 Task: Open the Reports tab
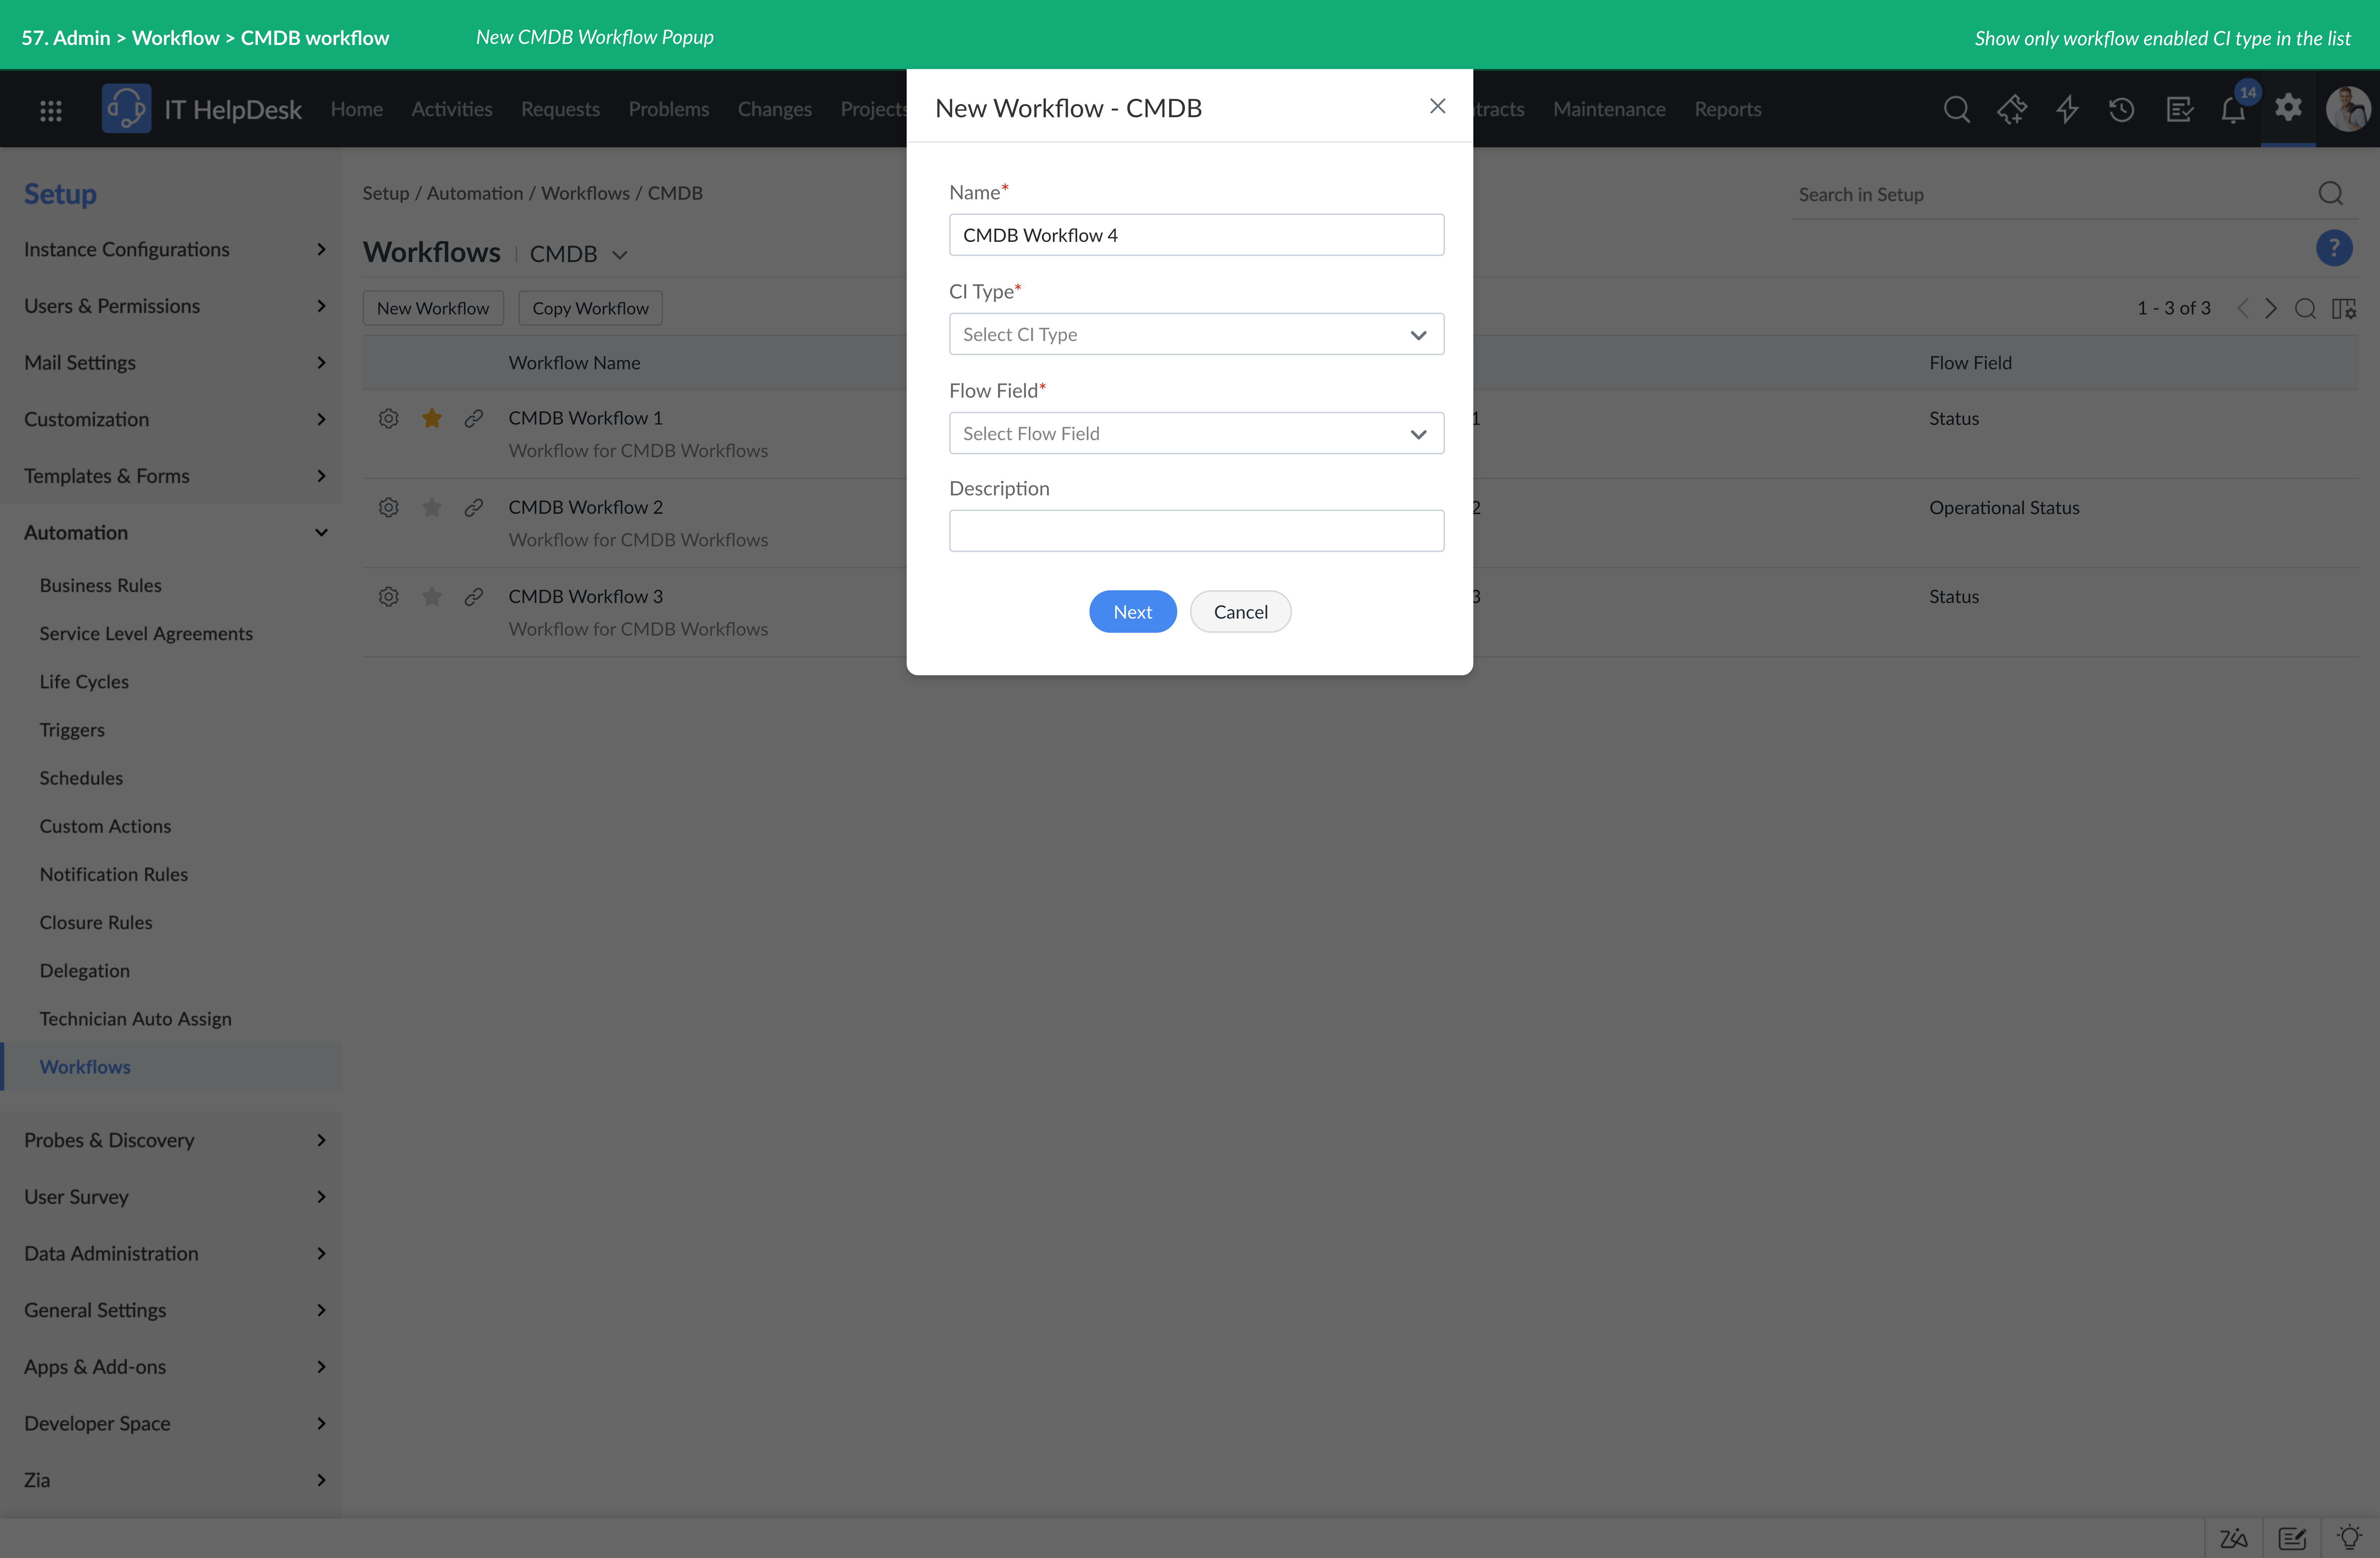[1728, 109]
